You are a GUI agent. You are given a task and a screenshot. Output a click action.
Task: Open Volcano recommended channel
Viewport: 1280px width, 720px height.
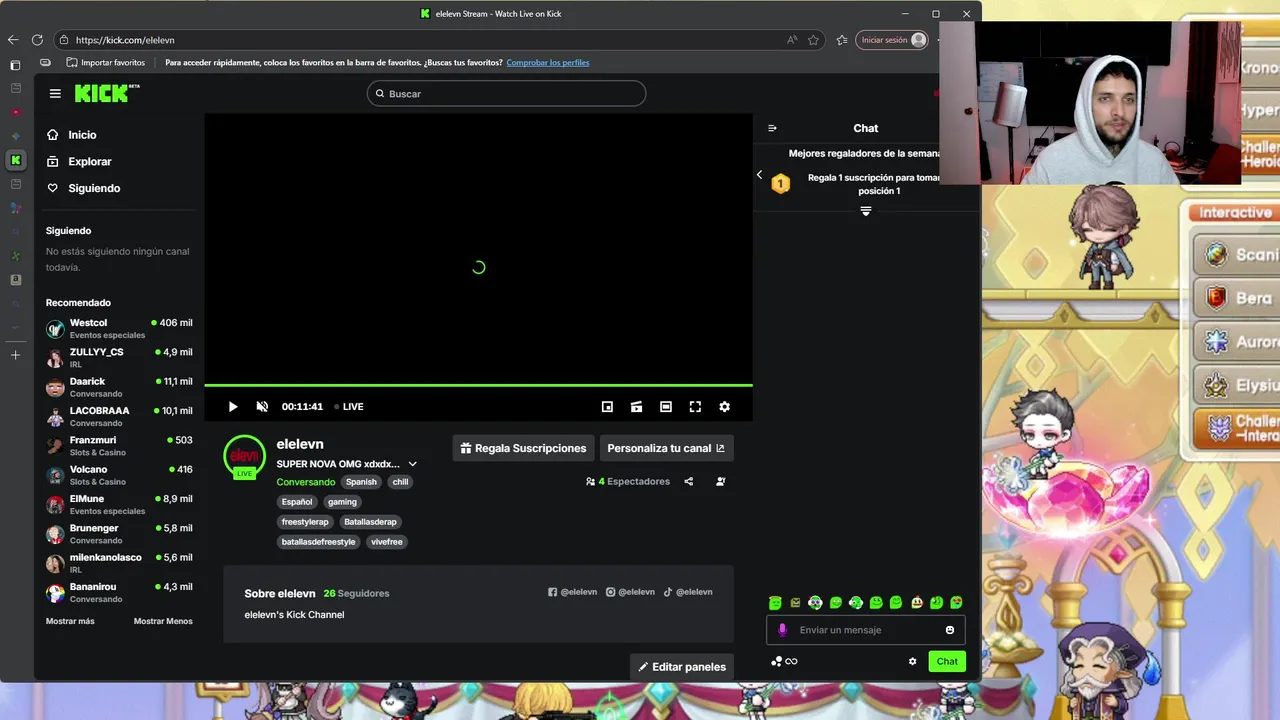click(x=119, y=475)
